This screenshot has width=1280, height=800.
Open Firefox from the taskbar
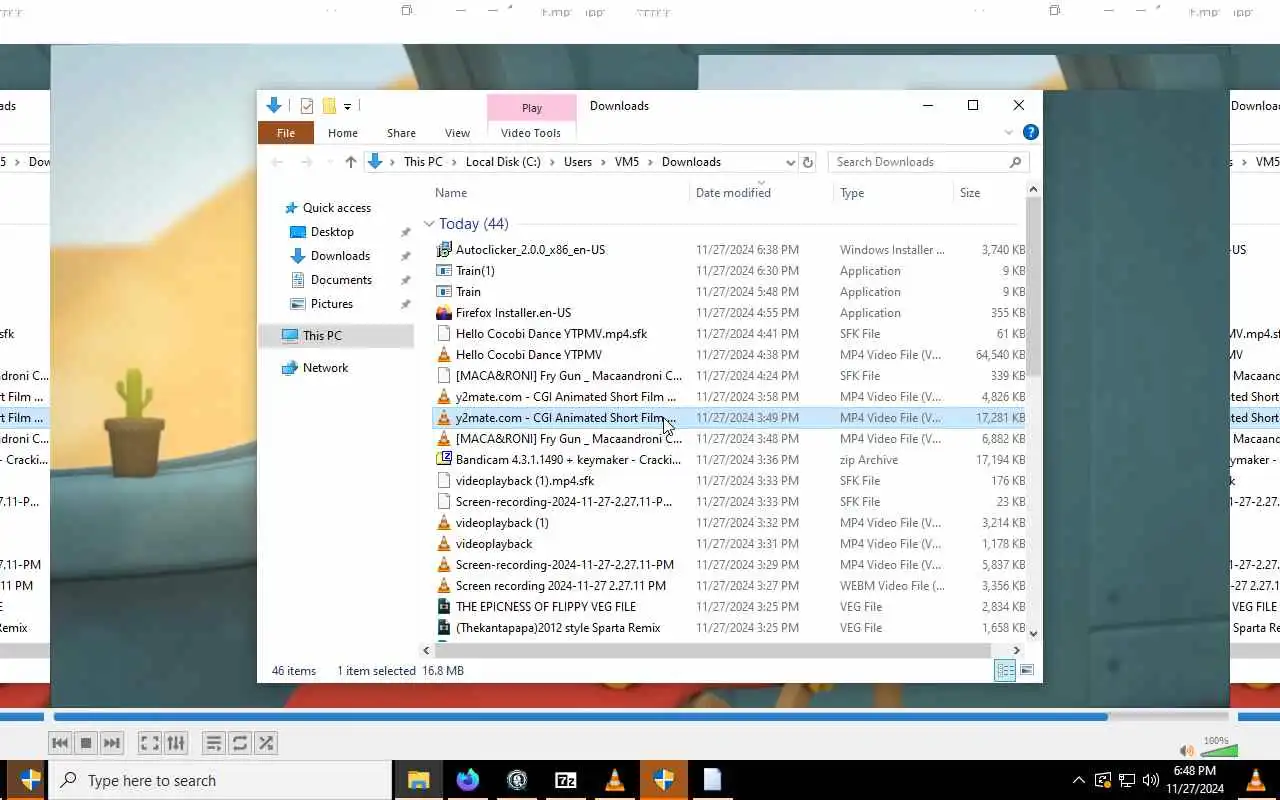tap(467, 780)
